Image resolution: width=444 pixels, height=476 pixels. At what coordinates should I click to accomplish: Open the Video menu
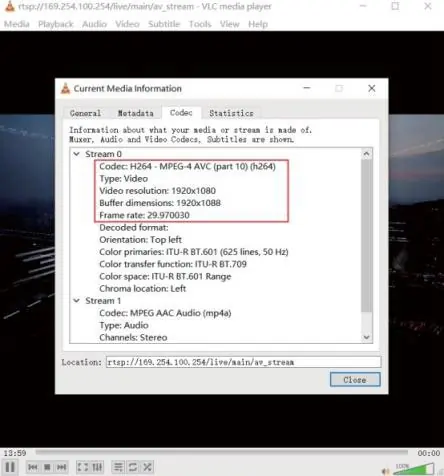pyautogui.click(x=127, y=24)
